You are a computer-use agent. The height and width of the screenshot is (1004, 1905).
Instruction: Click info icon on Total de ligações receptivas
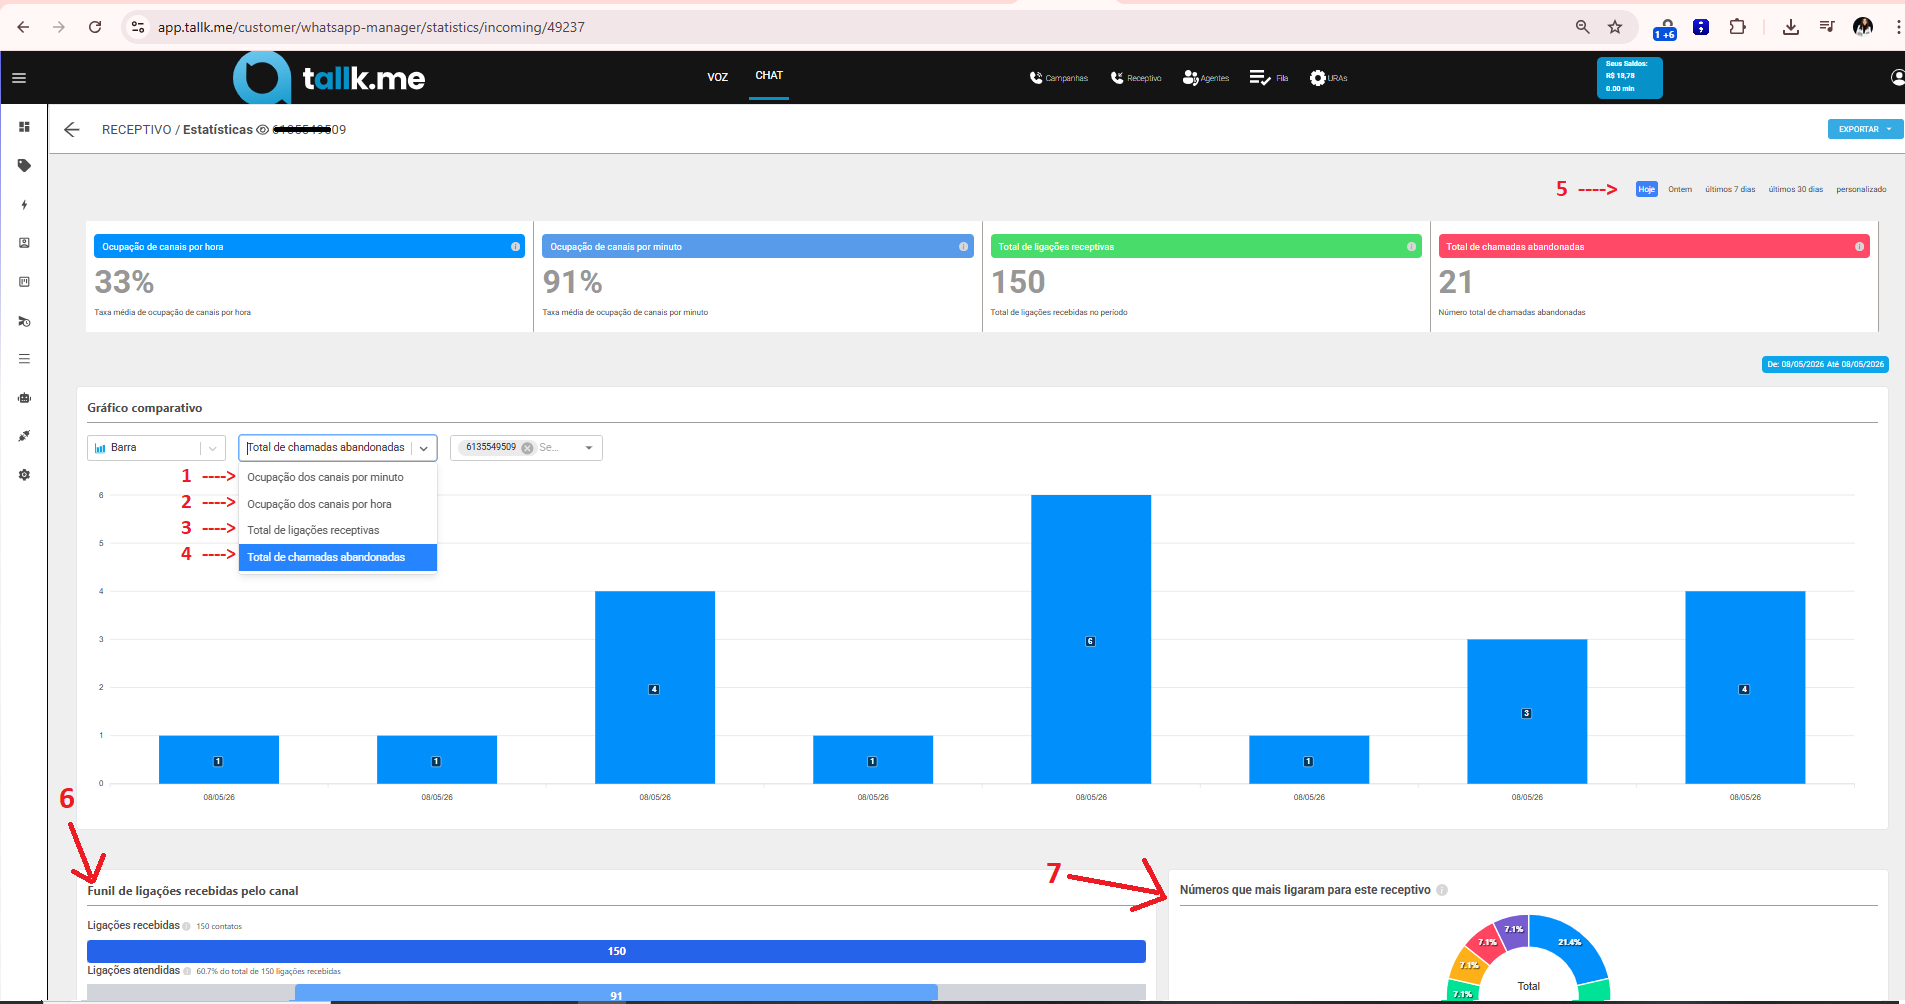(1411, 246)
